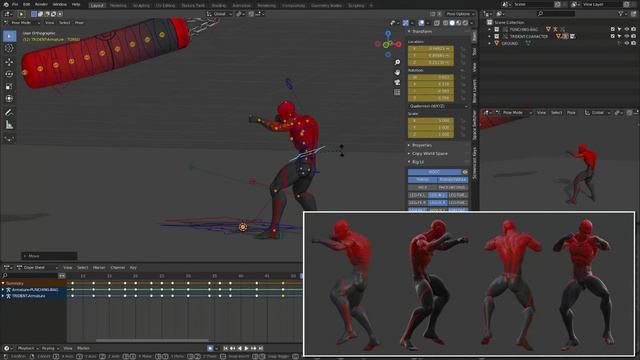Click the pan hand viewport icon
The image size is (640, 360).
point(397,72)
